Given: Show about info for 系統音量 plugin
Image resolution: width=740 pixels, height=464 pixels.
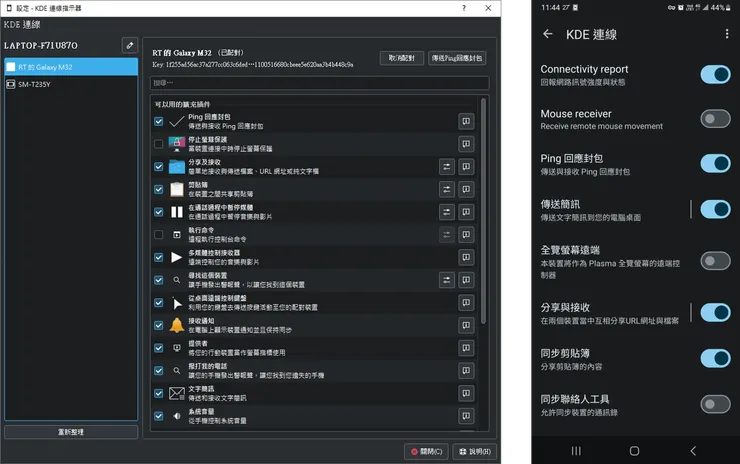Looking at the screenshot, I should (x=466, y=416).
